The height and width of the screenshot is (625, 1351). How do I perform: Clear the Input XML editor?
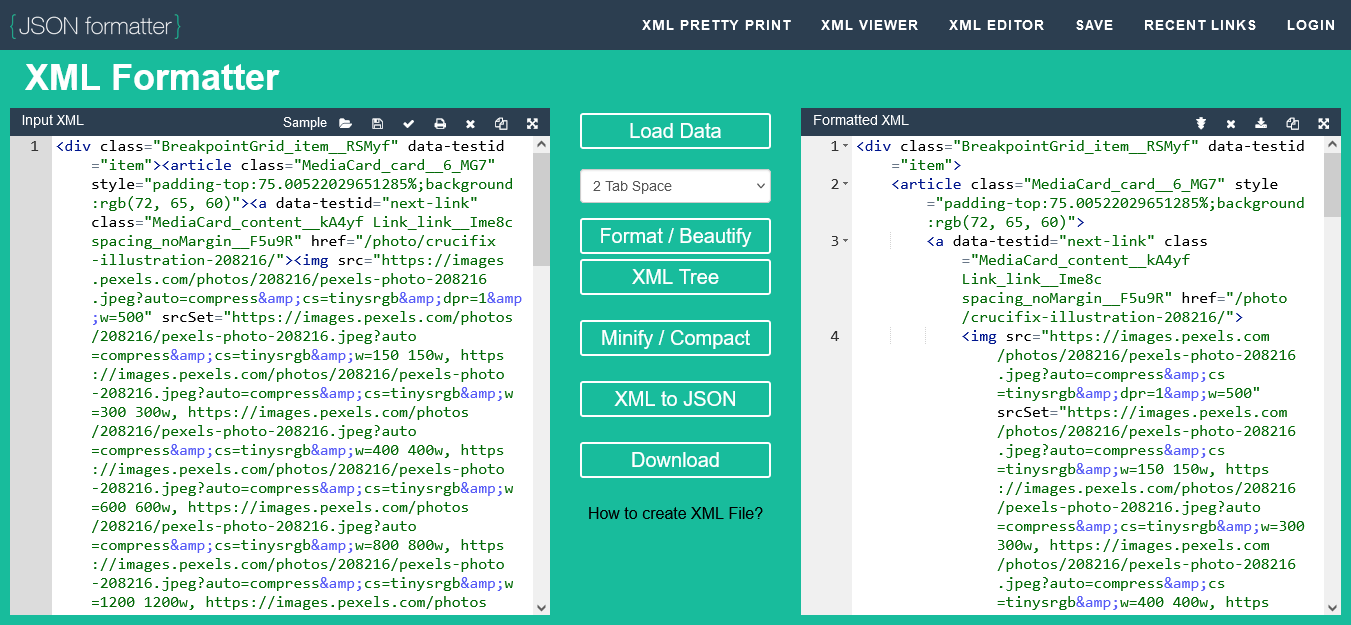[470, 123]
